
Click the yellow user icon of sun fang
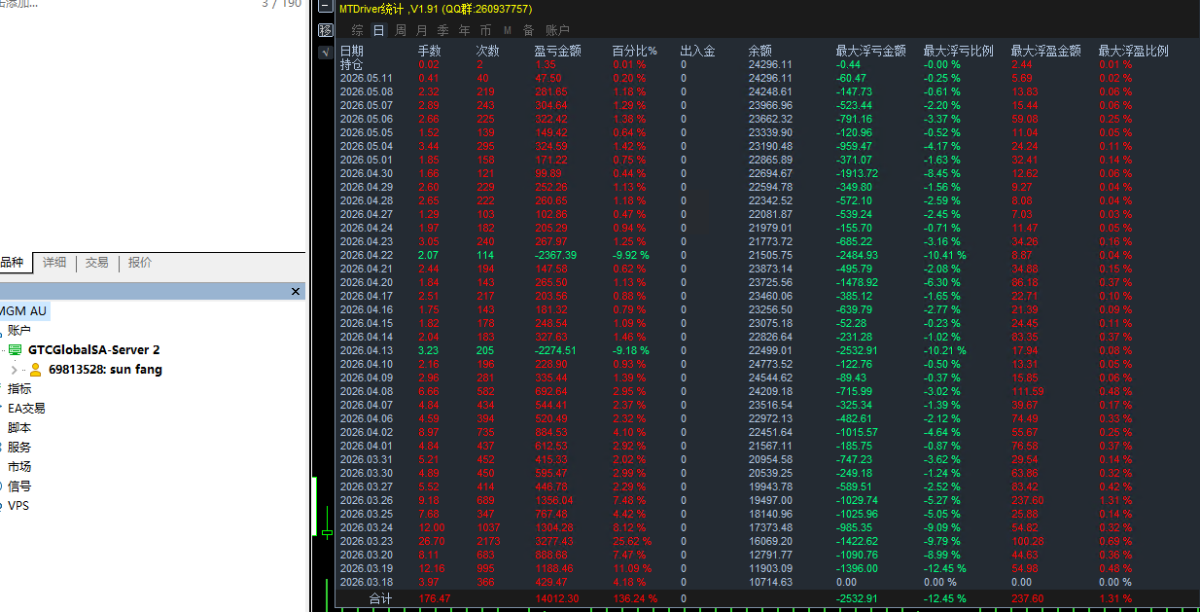tap(36, 369)
